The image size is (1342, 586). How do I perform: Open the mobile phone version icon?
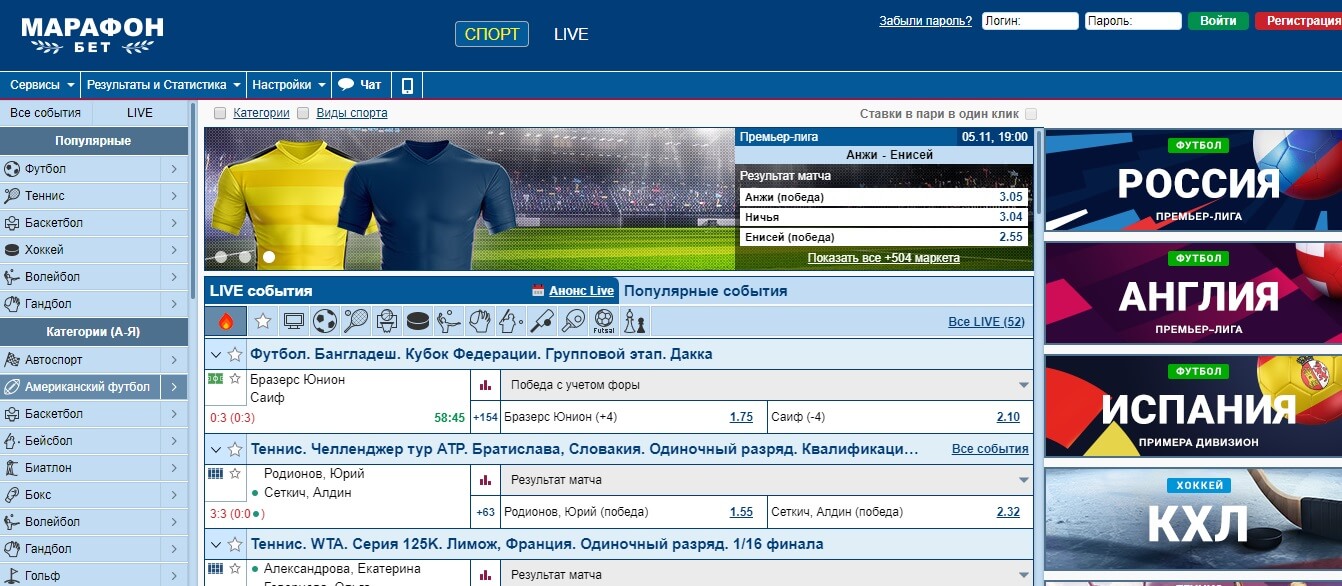click(407, 85)
